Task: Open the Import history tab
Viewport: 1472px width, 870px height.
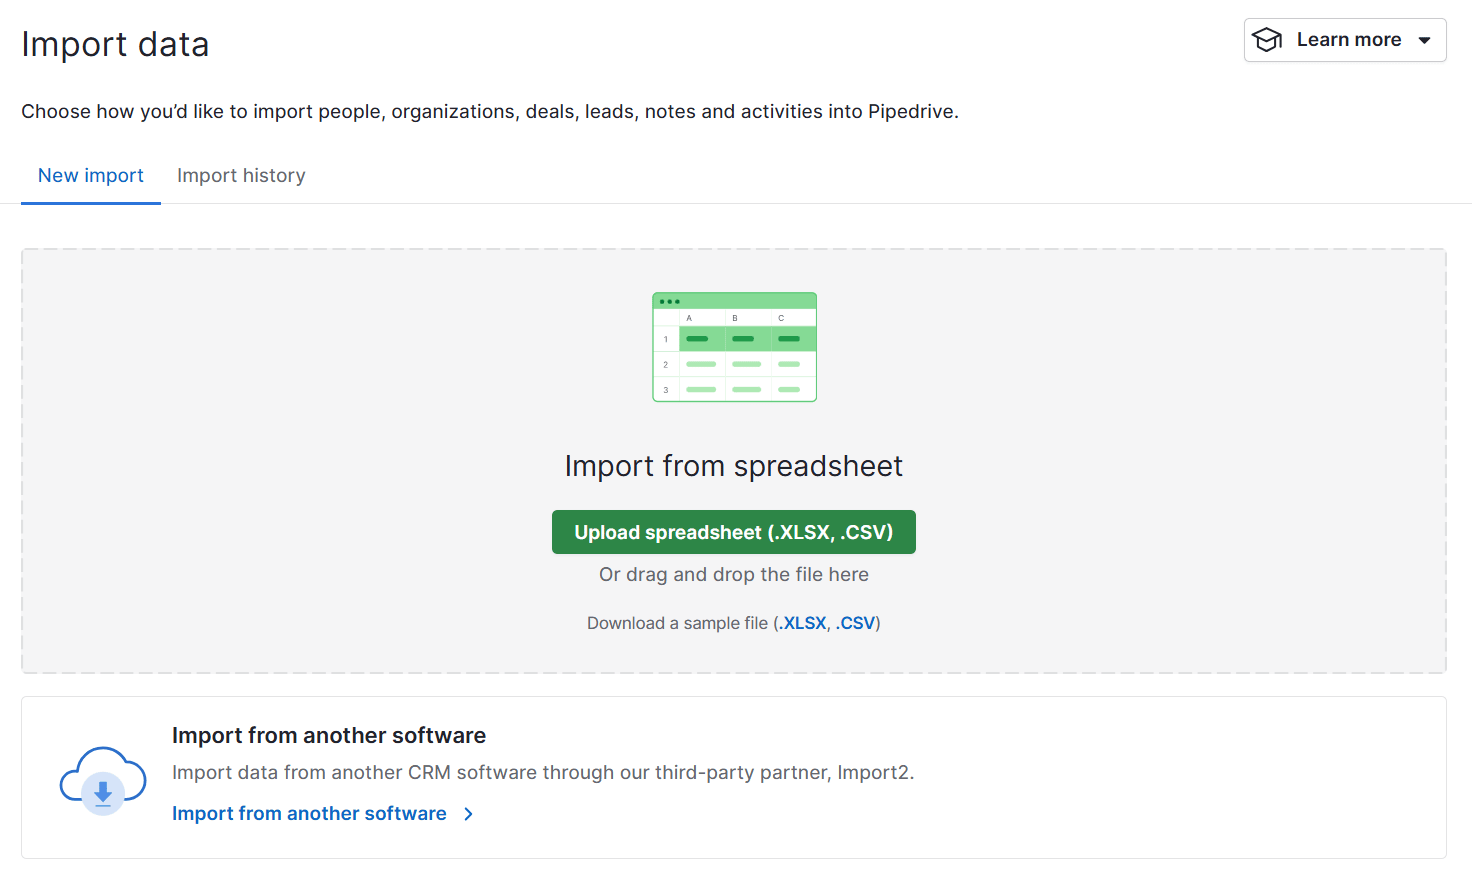Action: 241,175
